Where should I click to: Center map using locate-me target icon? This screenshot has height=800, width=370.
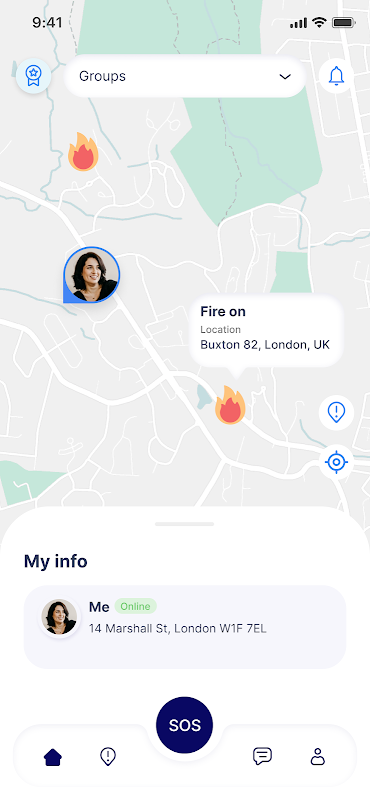tap(336, 462)
